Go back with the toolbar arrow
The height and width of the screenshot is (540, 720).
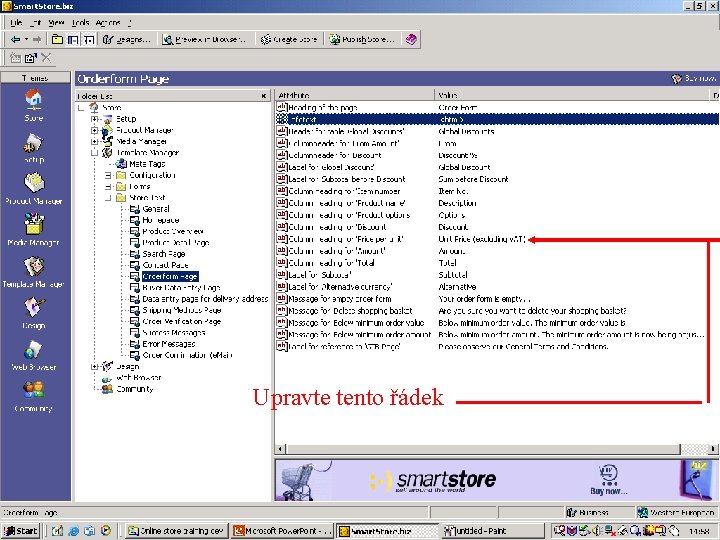pyautogui.click(x=16, y=39)
